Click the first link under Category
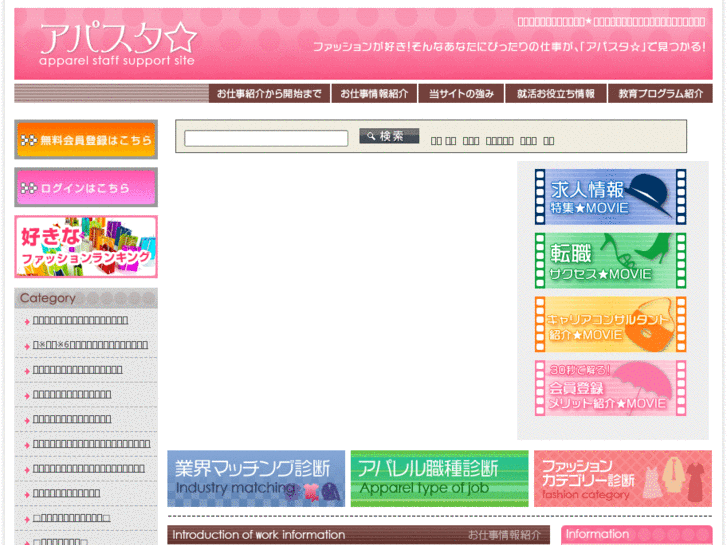Image resolution: width=727 pixels, height=545 pixels. (x=81, y=320)
